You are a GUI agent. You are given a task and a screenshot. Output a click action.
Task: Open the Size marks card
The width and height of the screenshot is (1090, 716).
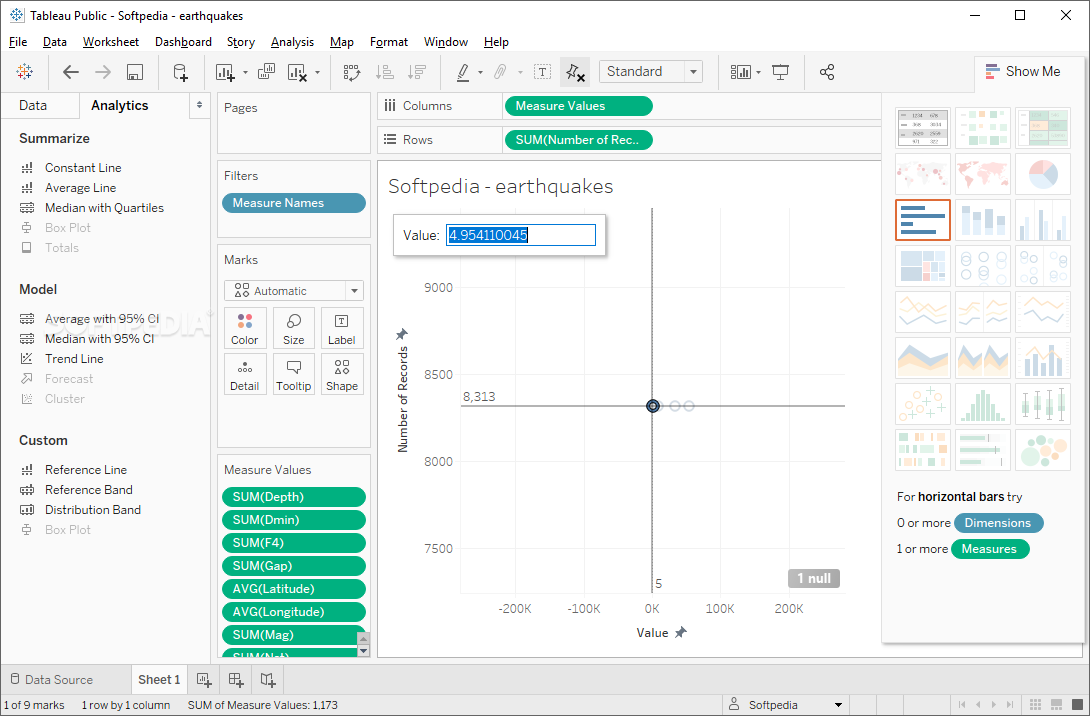tap(293, 328)
